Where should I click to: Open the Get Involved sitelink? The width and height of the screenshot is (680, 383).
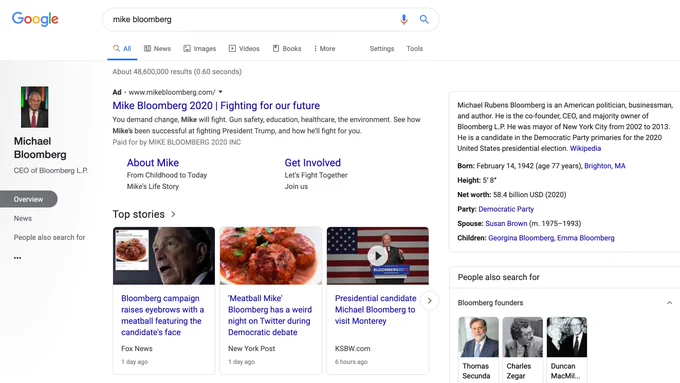(313, 163)
